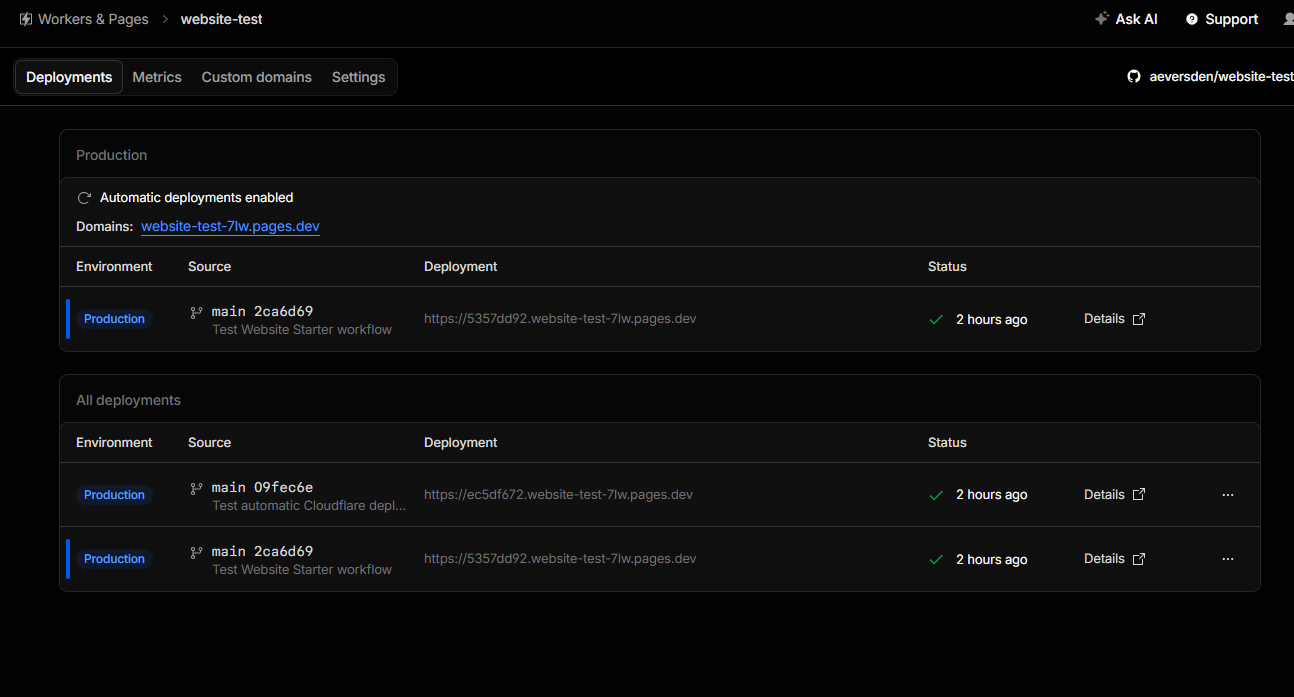
Task: Open Details for last 2ca6d69 deployment
Action: [1104, 559]
